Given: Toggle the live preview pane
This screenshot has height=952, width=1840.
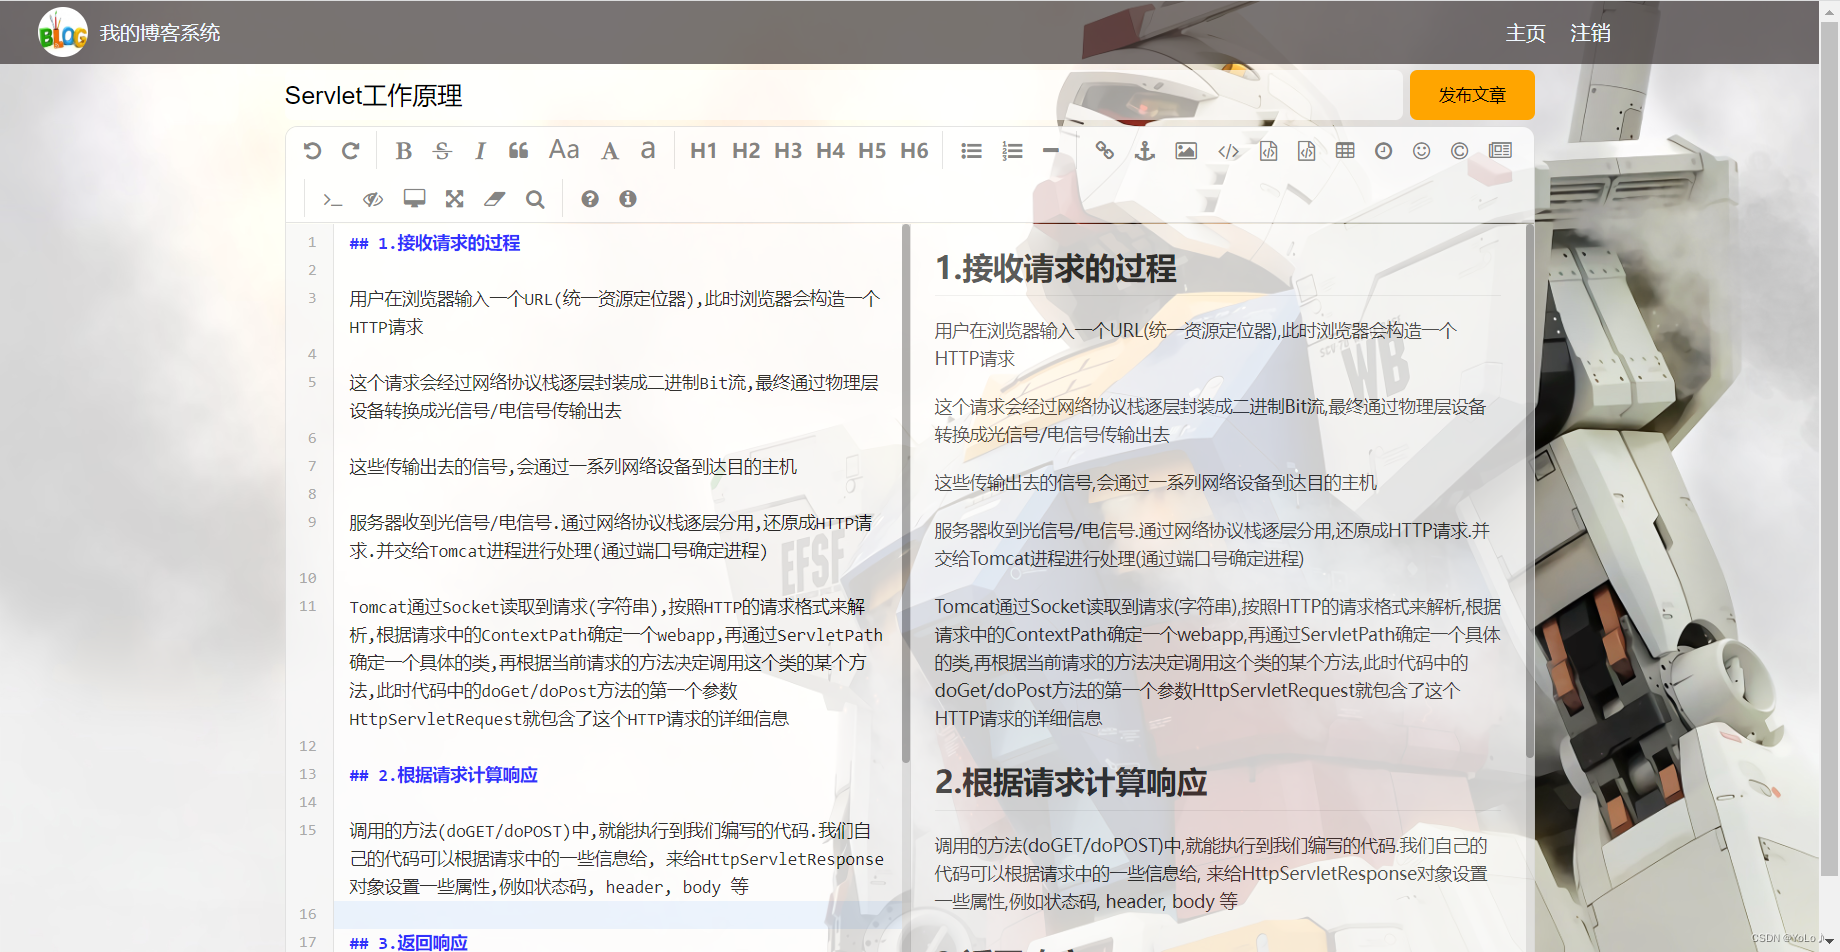Looking at the screenshot, I should [x=373, y=199].
